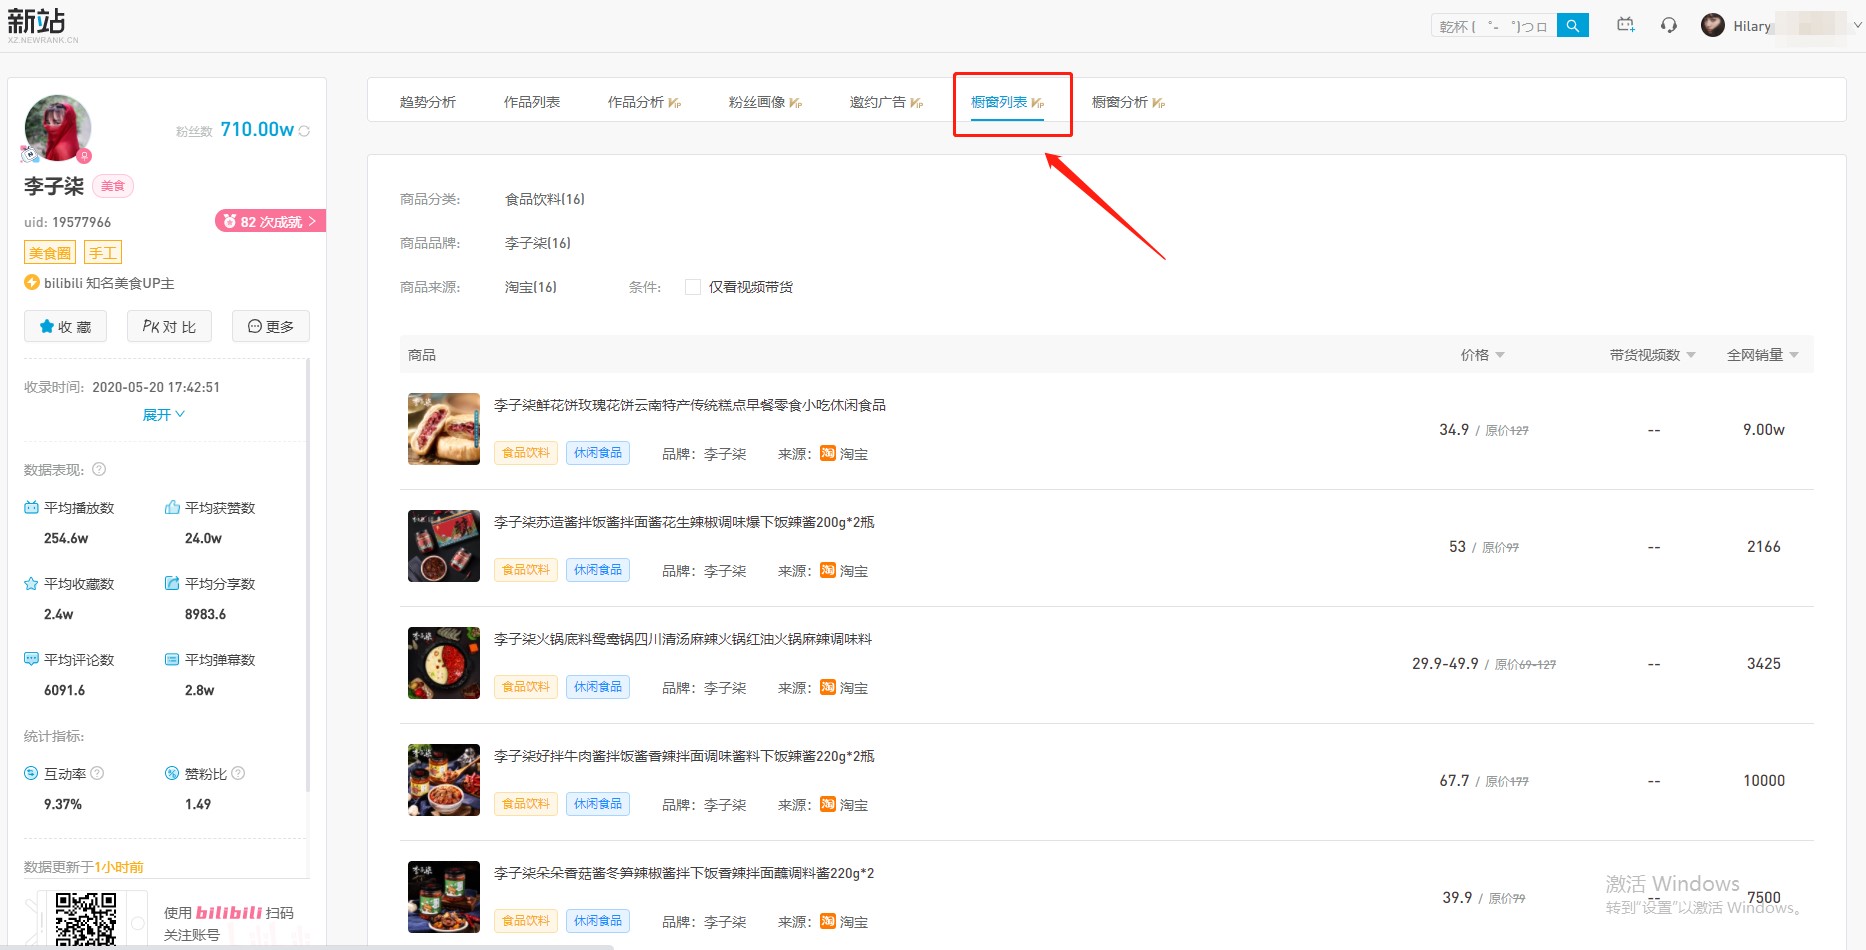Screen dimensions: 1866x950
Task: Enable 仅看视频带货 checkbox
Action: pos(693,287)
